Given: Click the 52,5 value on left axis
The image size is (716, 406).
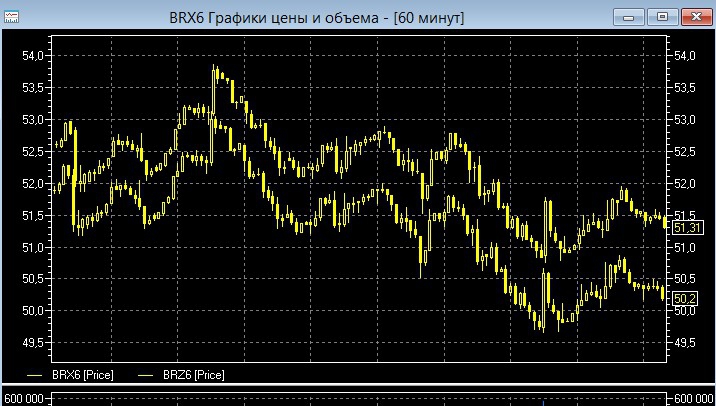Looking at the screenshot, I should coord(32,152).
